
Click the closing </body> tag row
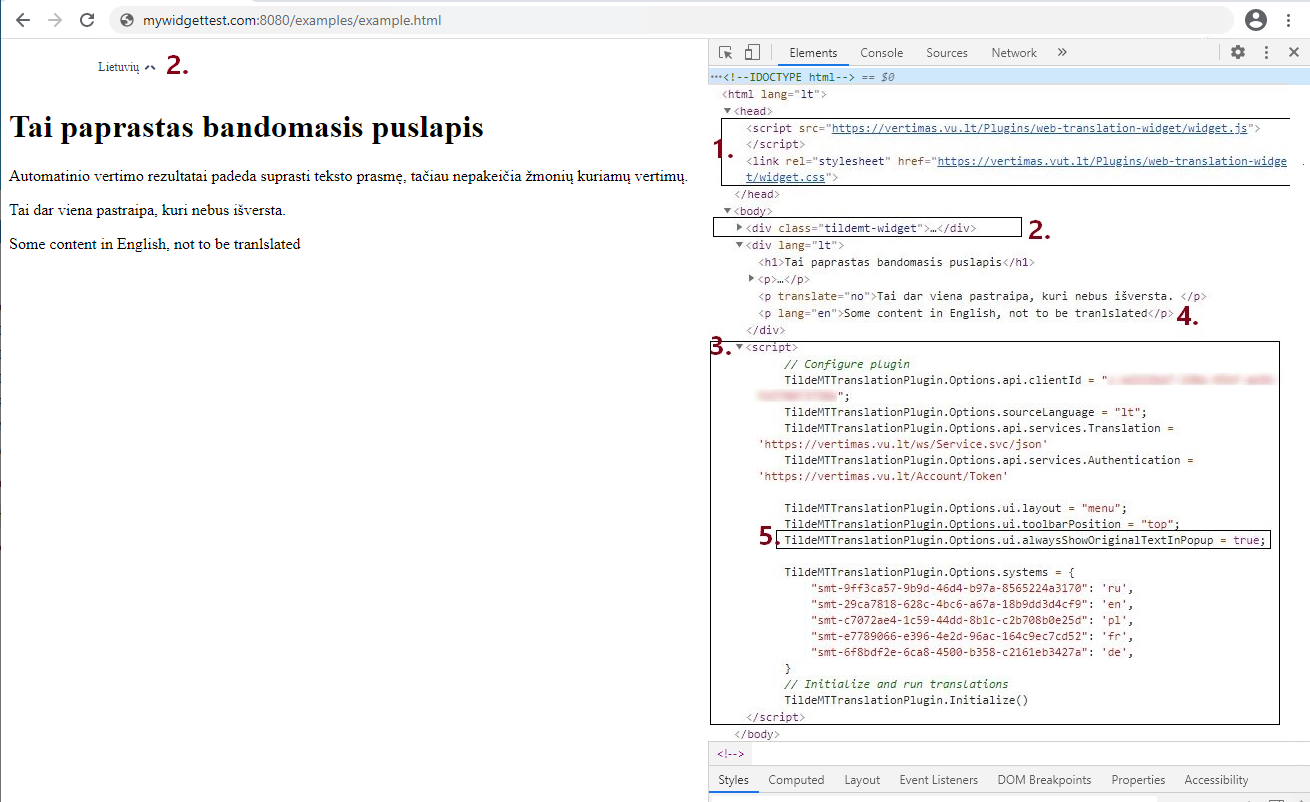(756, 734)
